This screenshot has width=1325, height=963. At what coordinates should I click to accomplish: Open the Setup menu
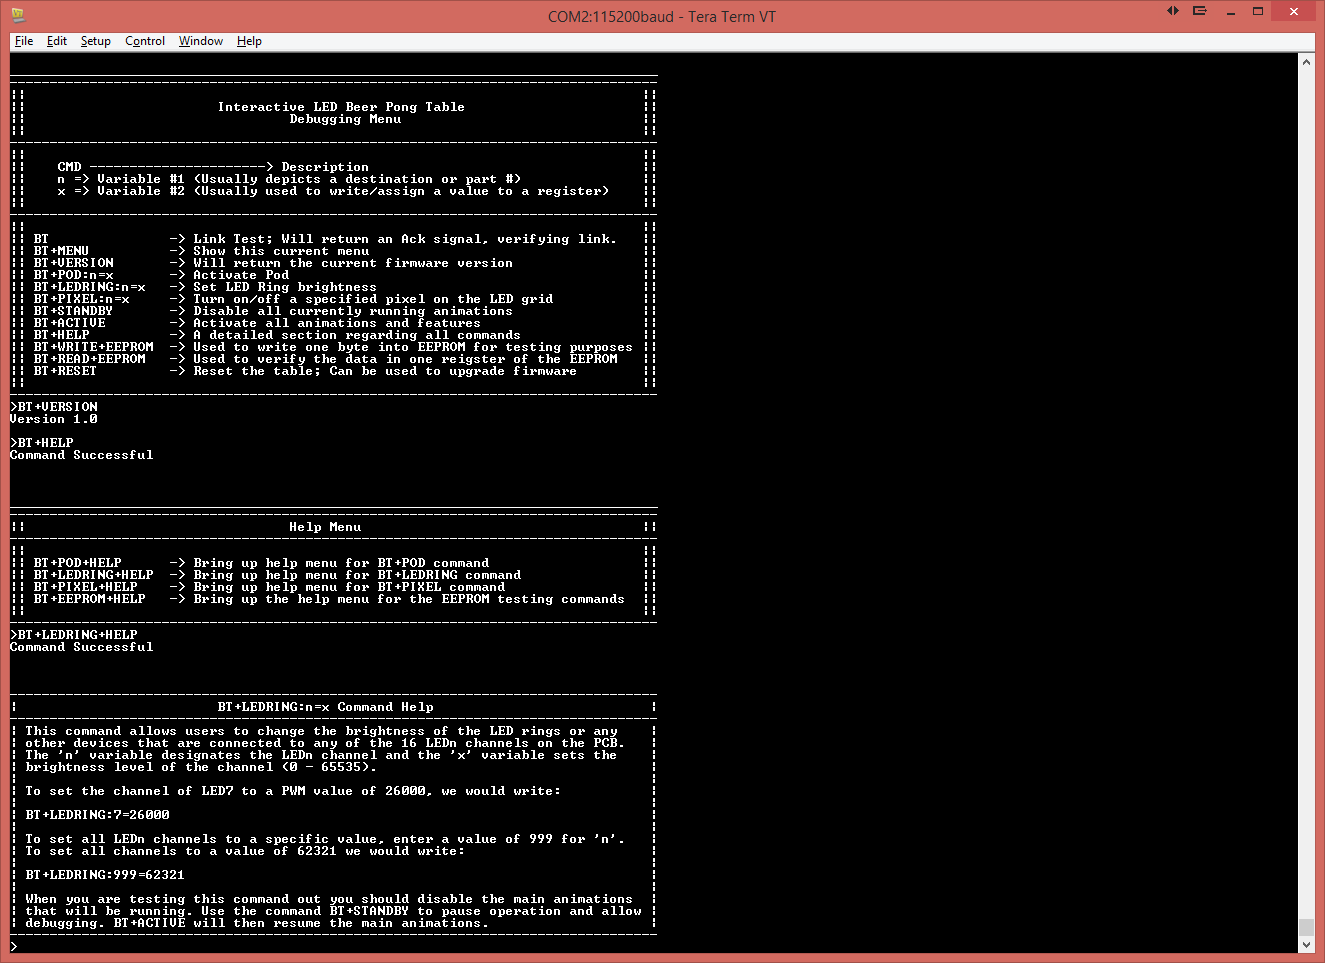[x=96, y=41]
